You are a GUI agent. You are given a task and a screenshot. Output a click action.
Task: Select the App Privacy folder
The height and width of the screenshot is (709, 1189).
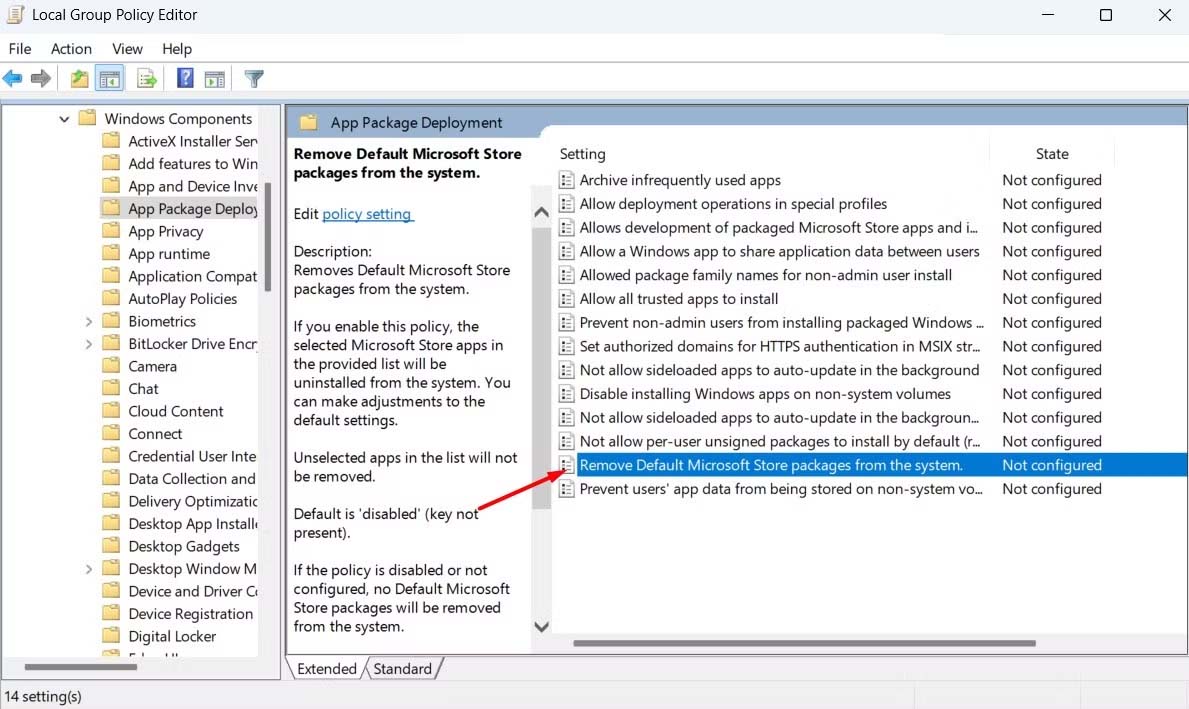click(165, 231)
